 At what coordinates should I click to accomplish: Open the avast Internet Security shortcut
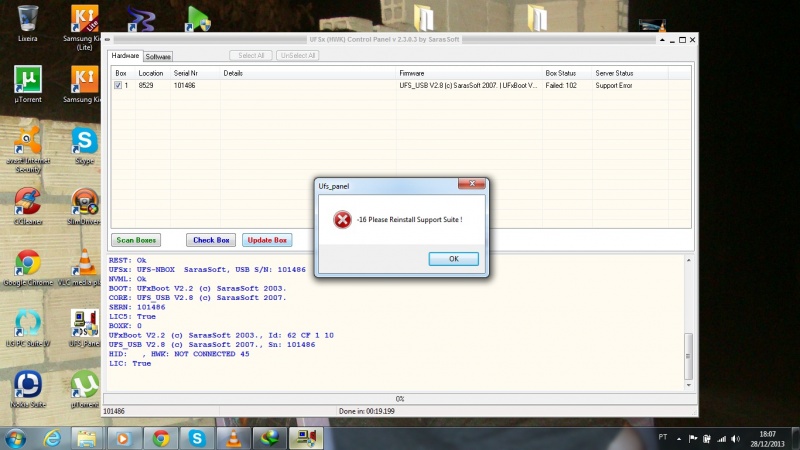pyautogui.click(x=28, y=141)
